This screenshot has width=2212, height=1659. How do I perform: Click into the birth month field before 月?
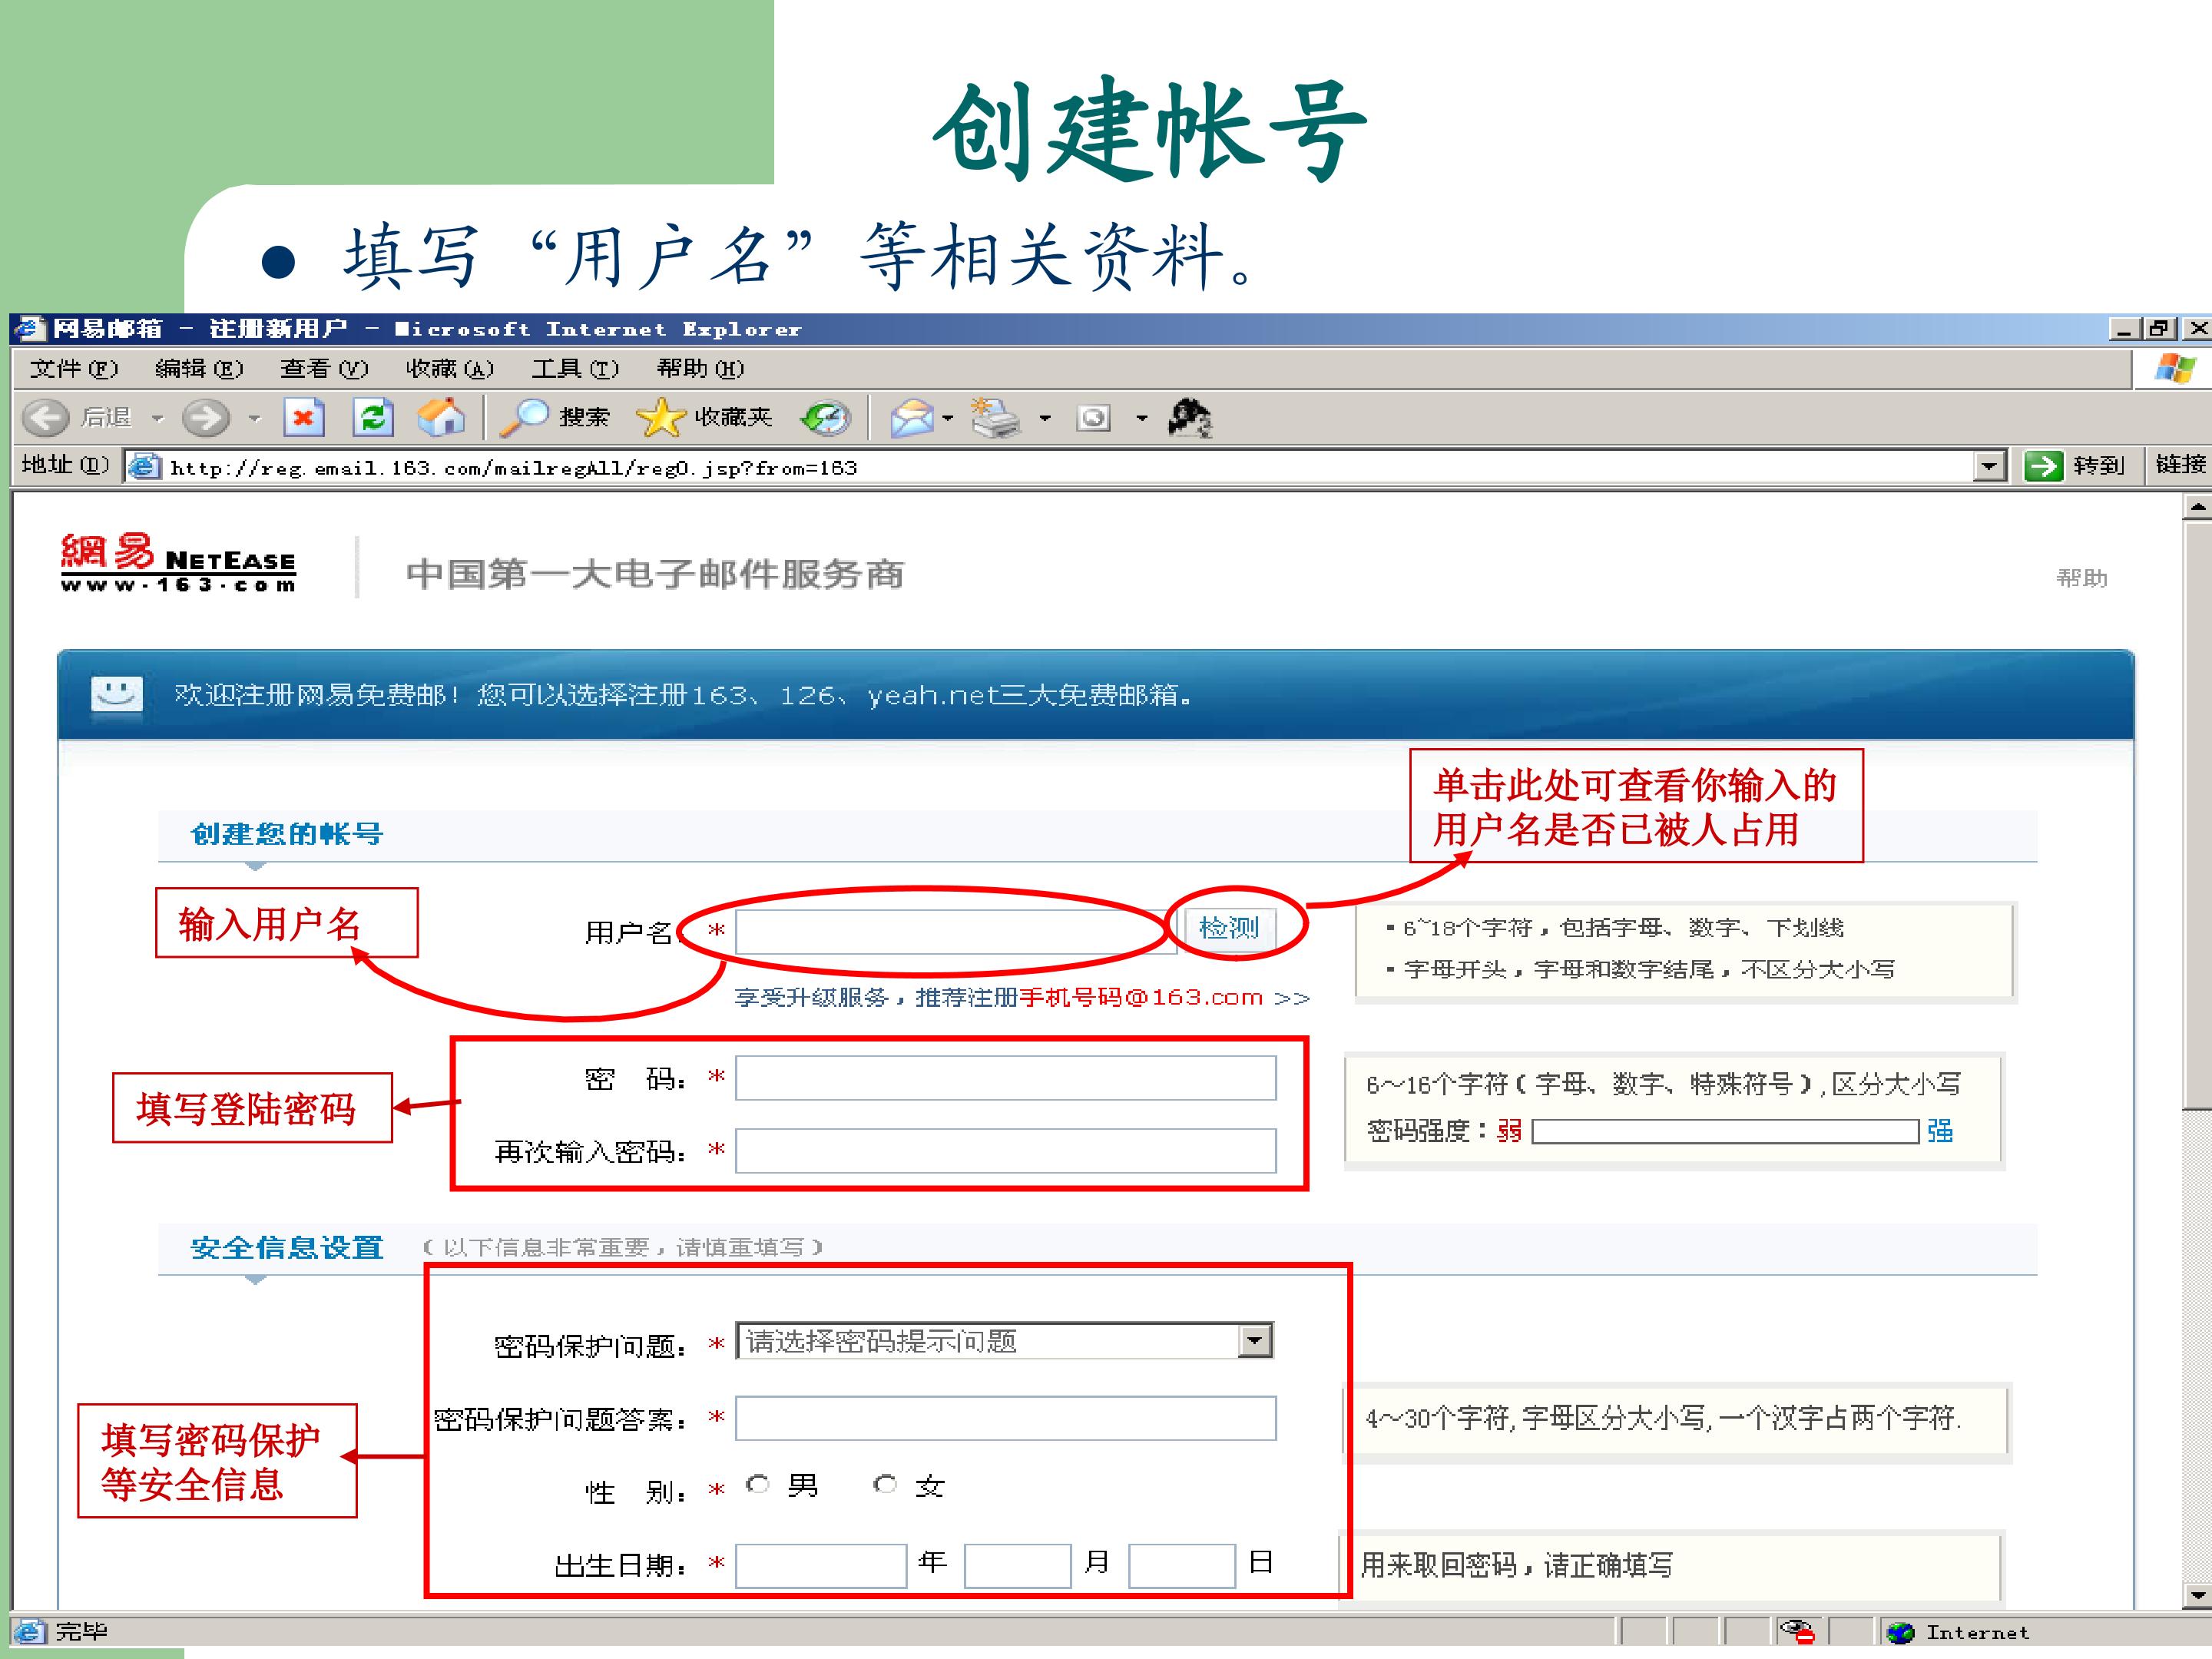pyautogui.click(x=1018, y=1566)
